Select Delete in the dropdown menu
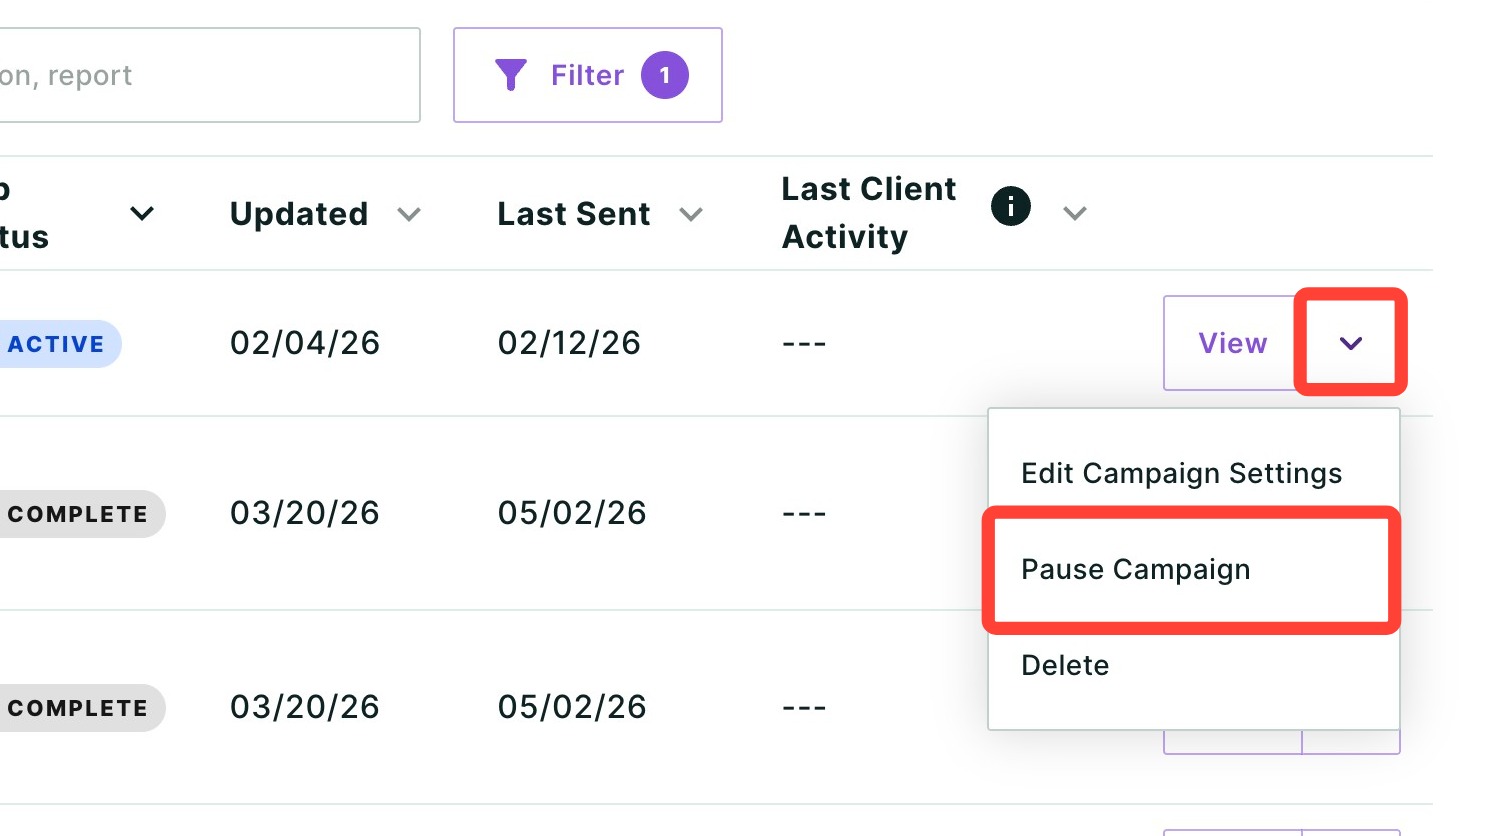1497x836 pixels. point(1065,665)
